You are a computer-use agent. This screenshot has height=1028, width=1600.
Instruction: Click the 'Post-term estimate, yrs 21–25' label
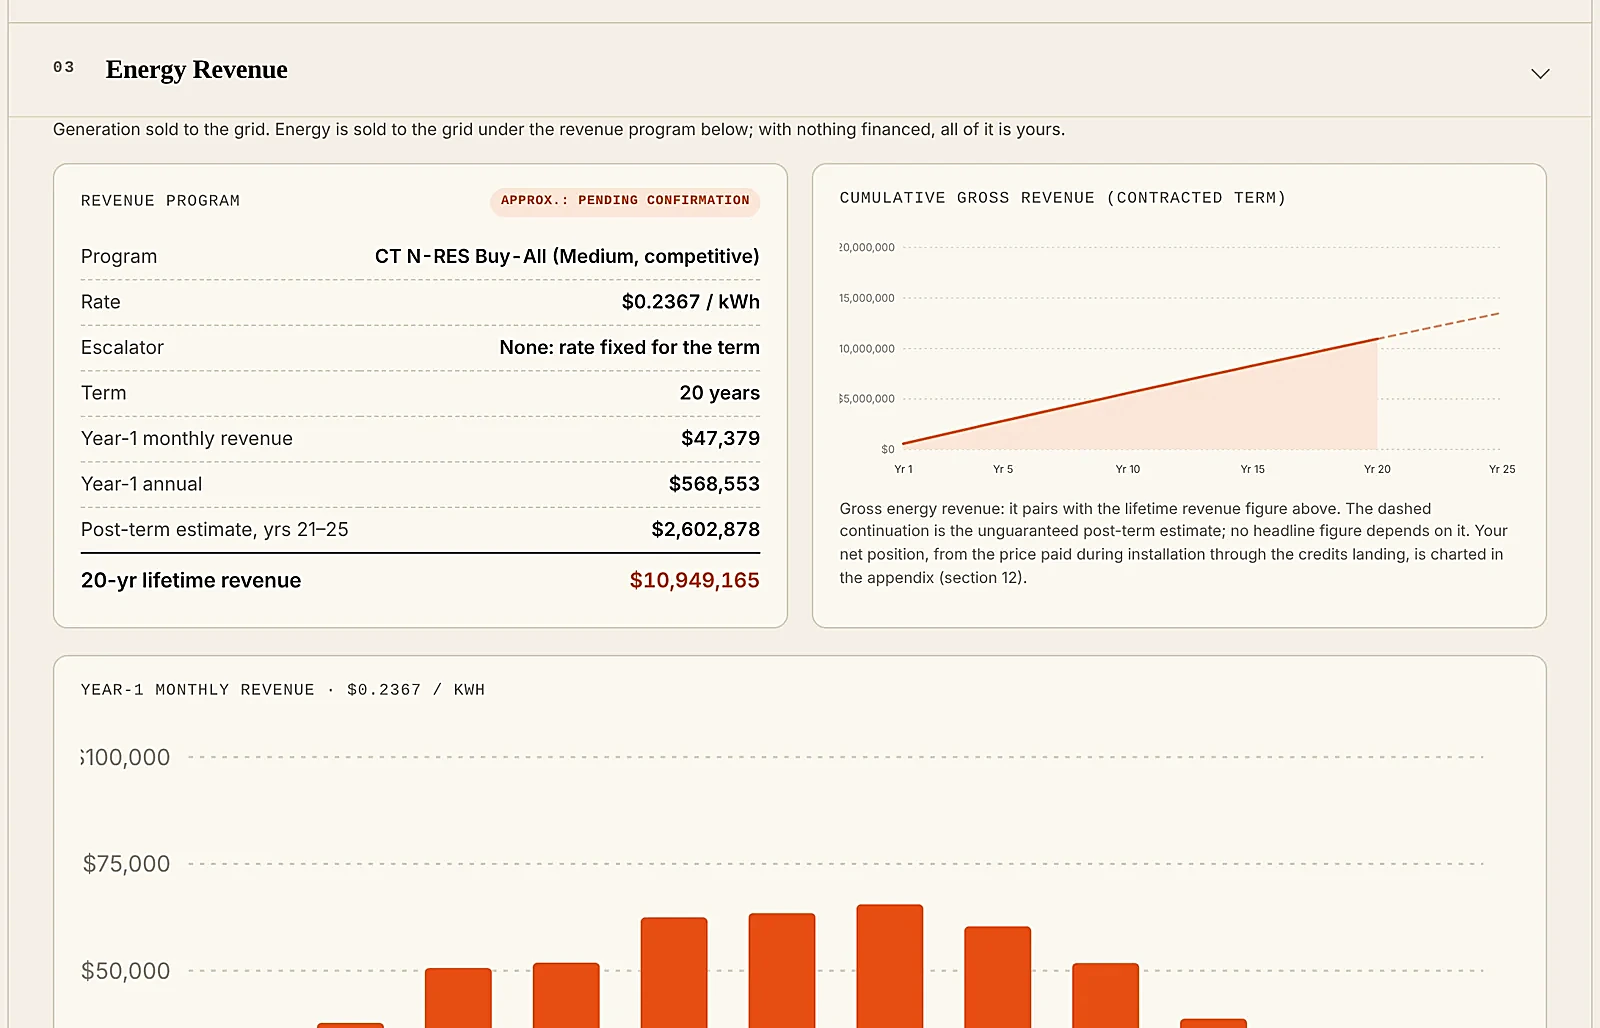(x=215, y=529)
